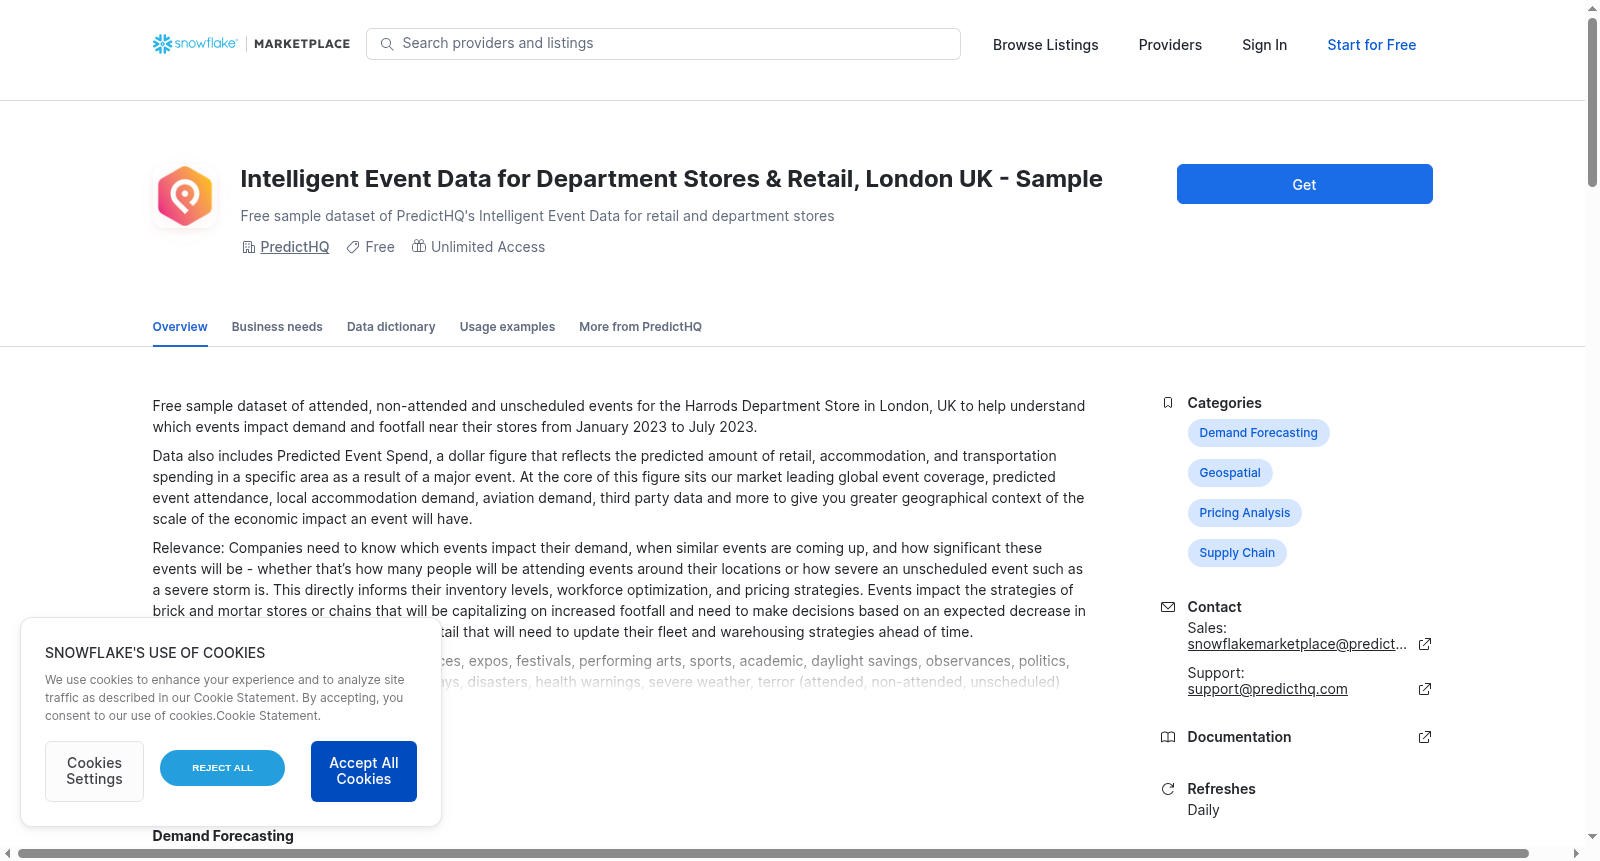
Task: Switch to the Data dictionary tab
Action: pyautogui.click(x=391, y=327)
